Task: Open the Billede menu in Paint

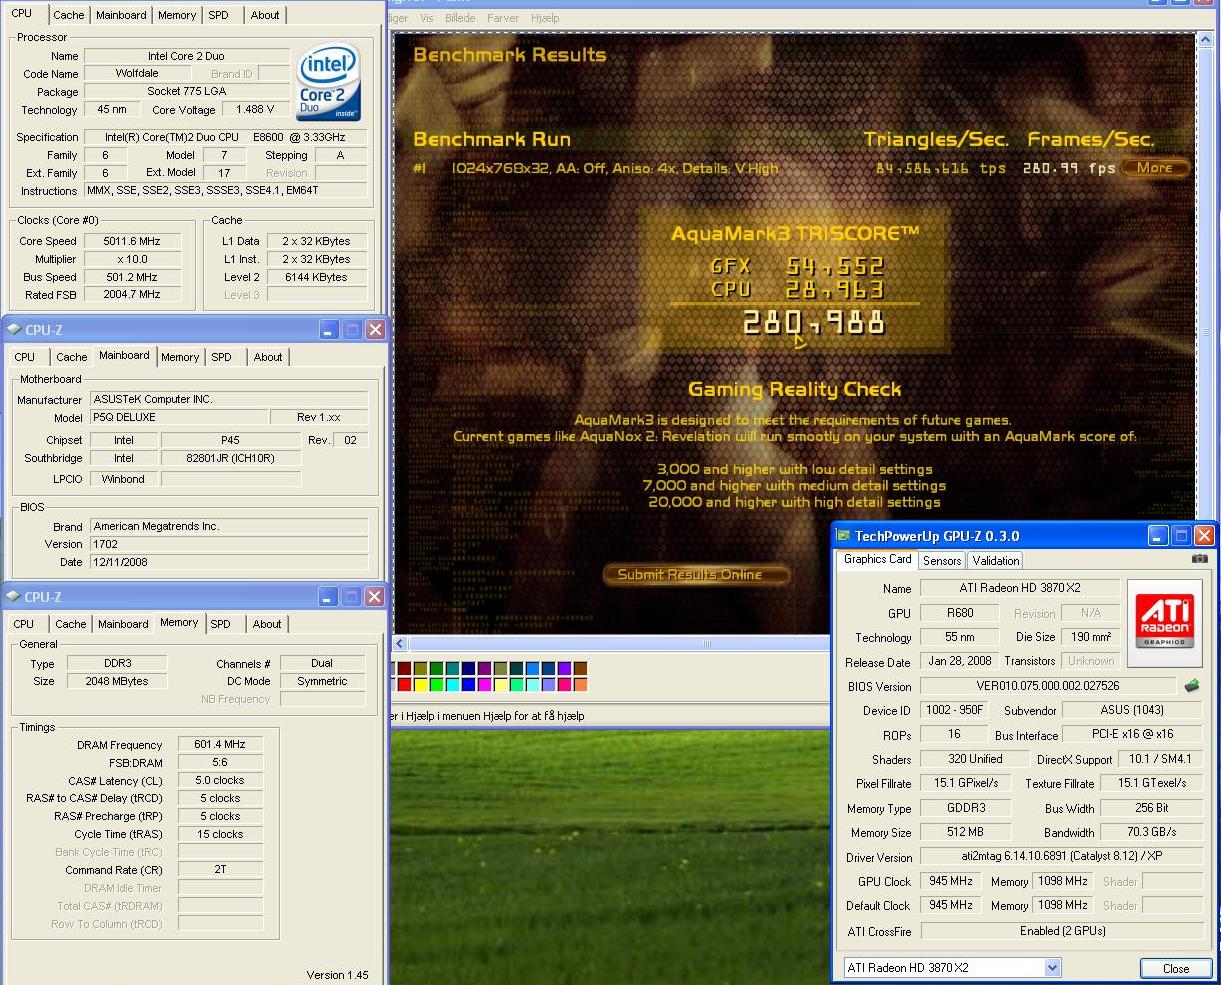Action: pyautogui.click(x=460, y=18)
